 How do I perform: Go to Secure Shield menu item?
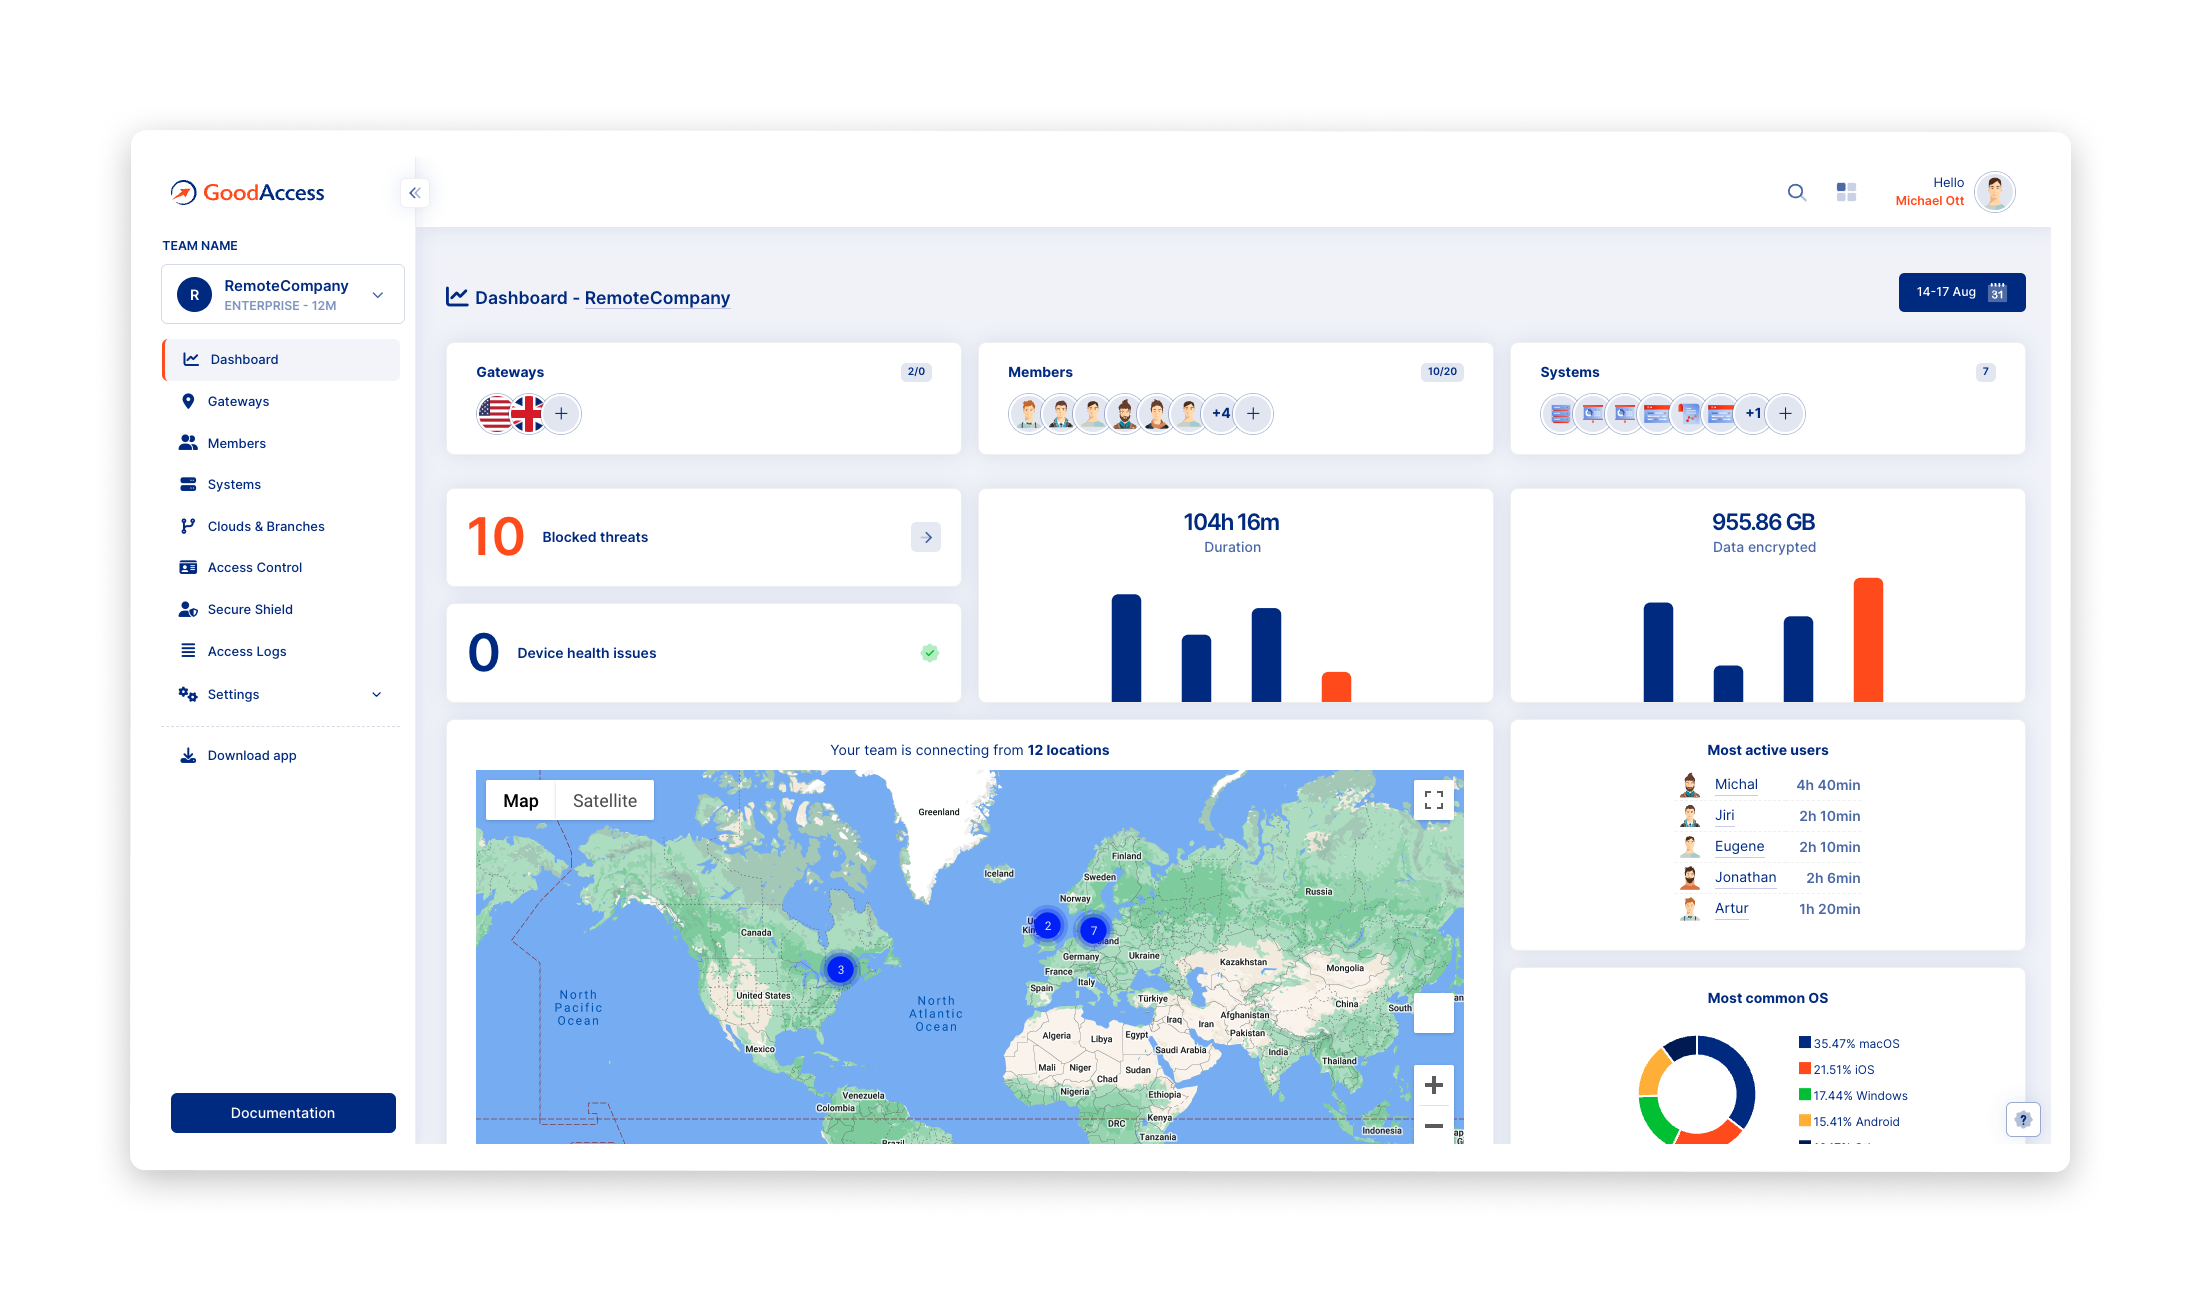[x=250, y=609]
